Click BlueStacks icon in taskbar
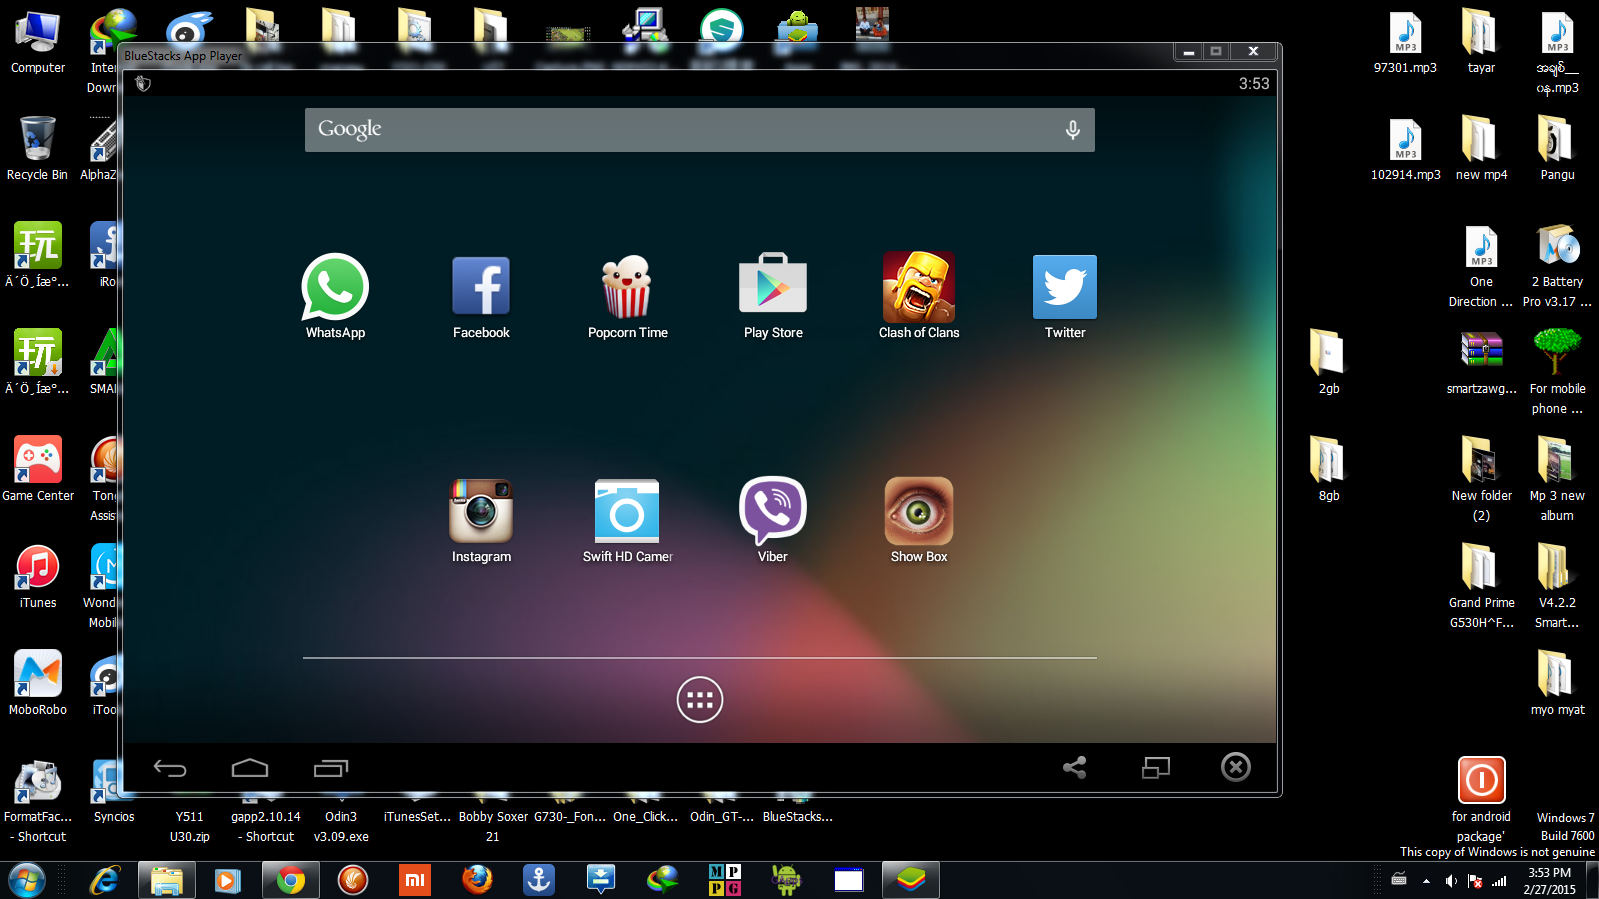The width and height of the screenshot is (1599, 899). pyautogui.click(x=910, y=881)
